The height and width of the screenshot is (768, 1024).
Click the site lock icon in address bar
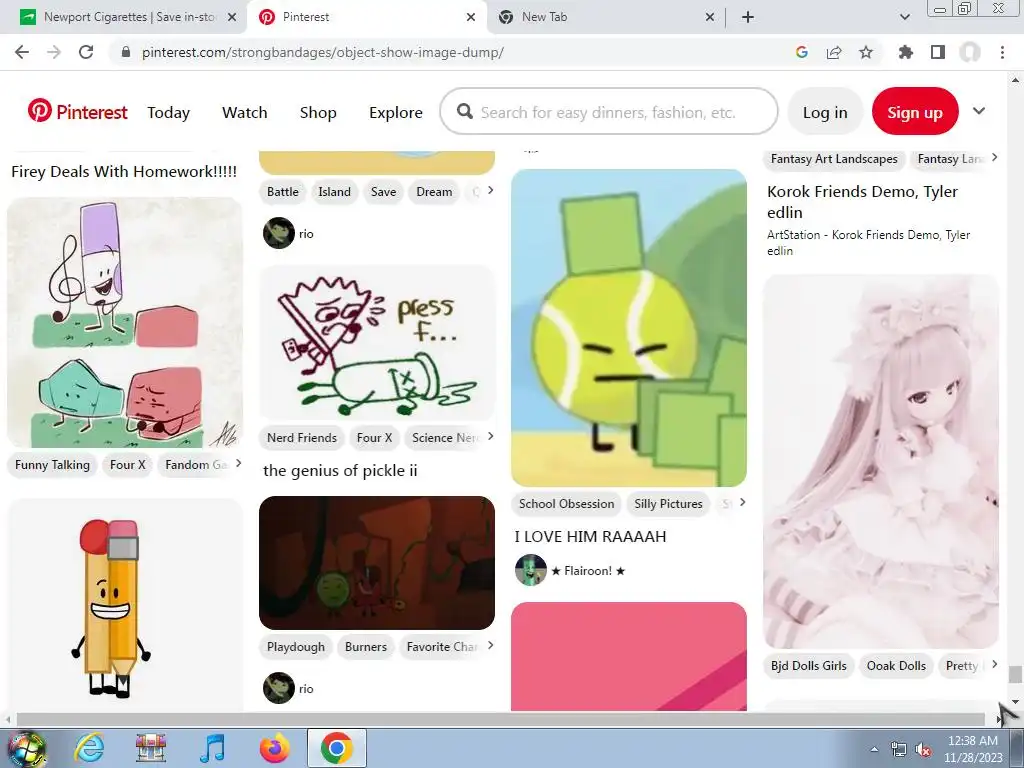pyautogui.click(x=127, y=52)
